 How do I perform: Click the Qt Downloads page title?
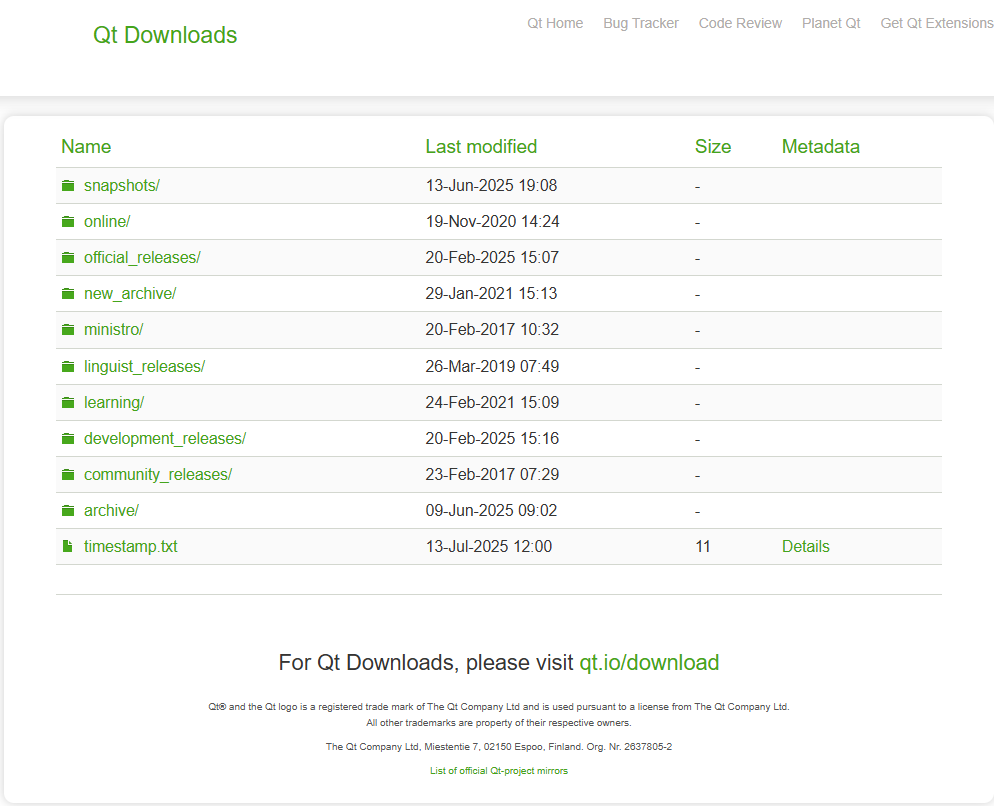[x=165, y=35]
